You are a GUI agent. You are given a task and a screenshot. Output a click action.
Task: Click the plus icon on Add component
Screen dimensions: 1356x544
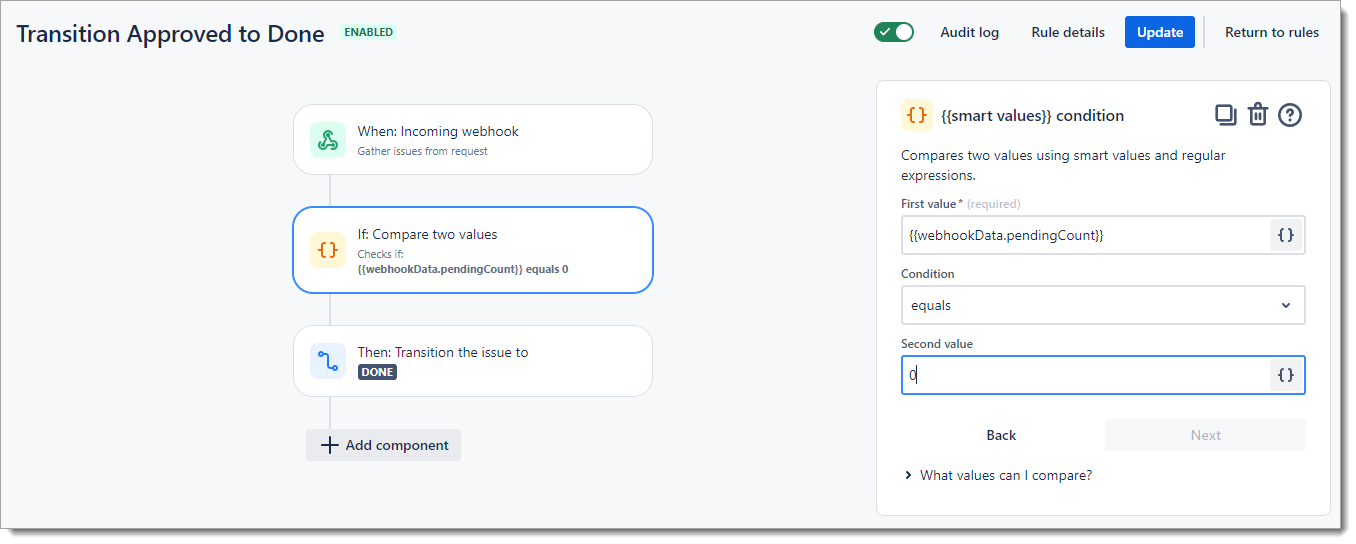click(330, 445)
